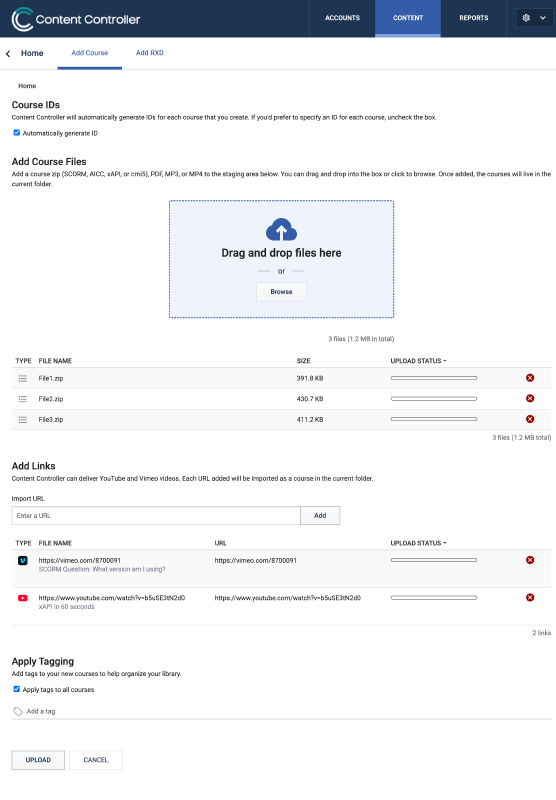Switch to the Add Course tab
The height and width of the screenshot is (800, 556).
pos(90,53)
